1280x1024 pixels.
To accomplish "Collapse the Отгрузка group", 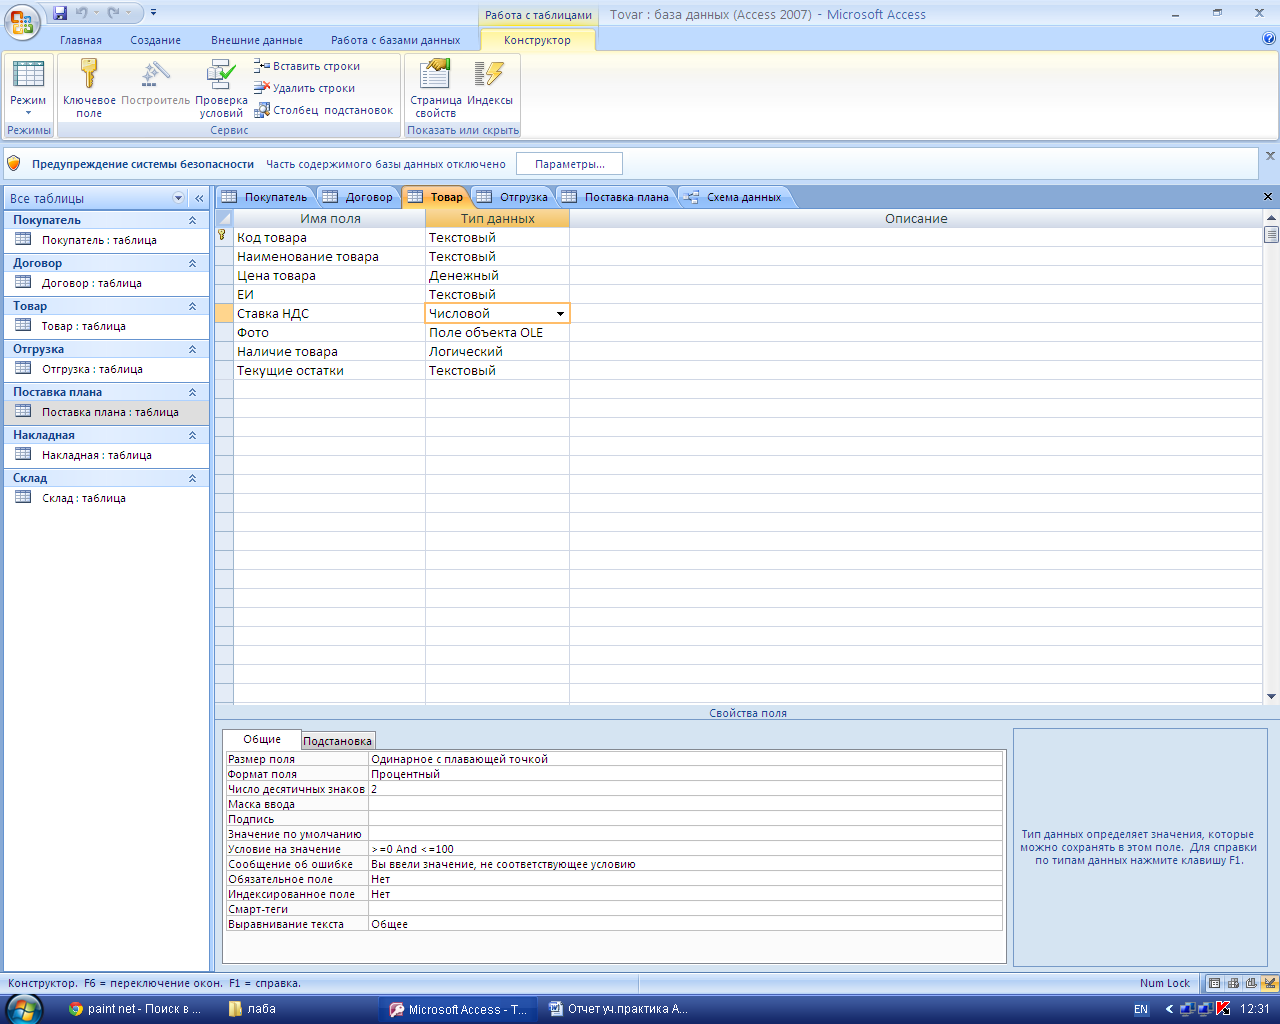I will pyautogui.click(x=192, y=349).
